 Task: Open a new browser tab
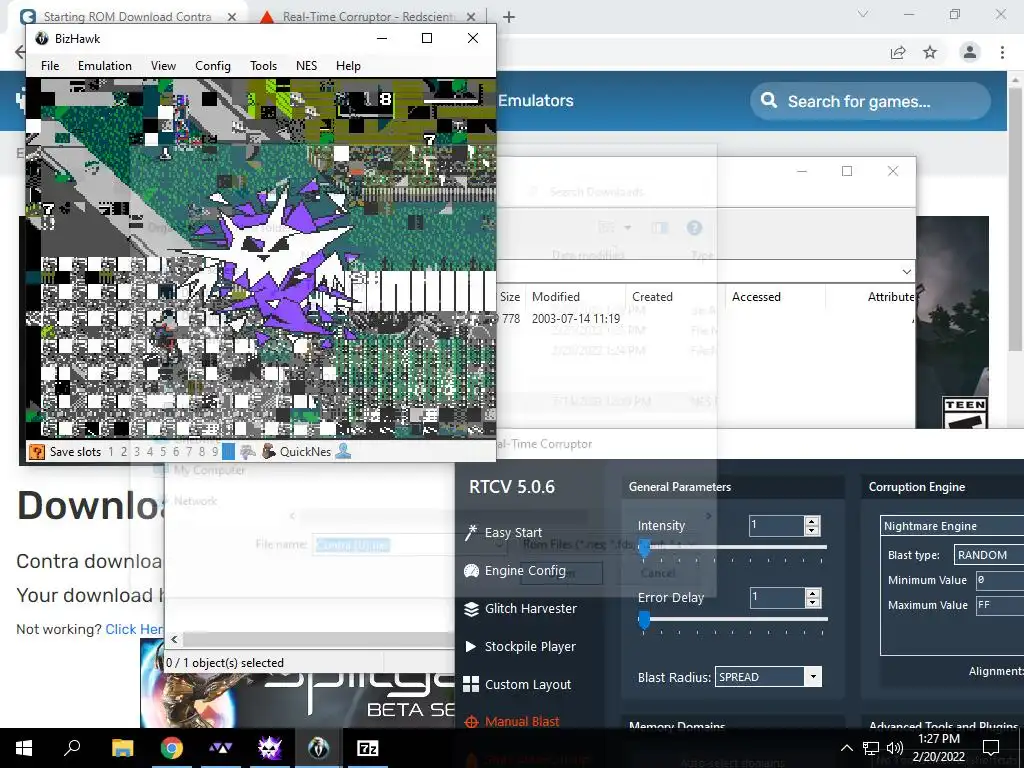509,17
